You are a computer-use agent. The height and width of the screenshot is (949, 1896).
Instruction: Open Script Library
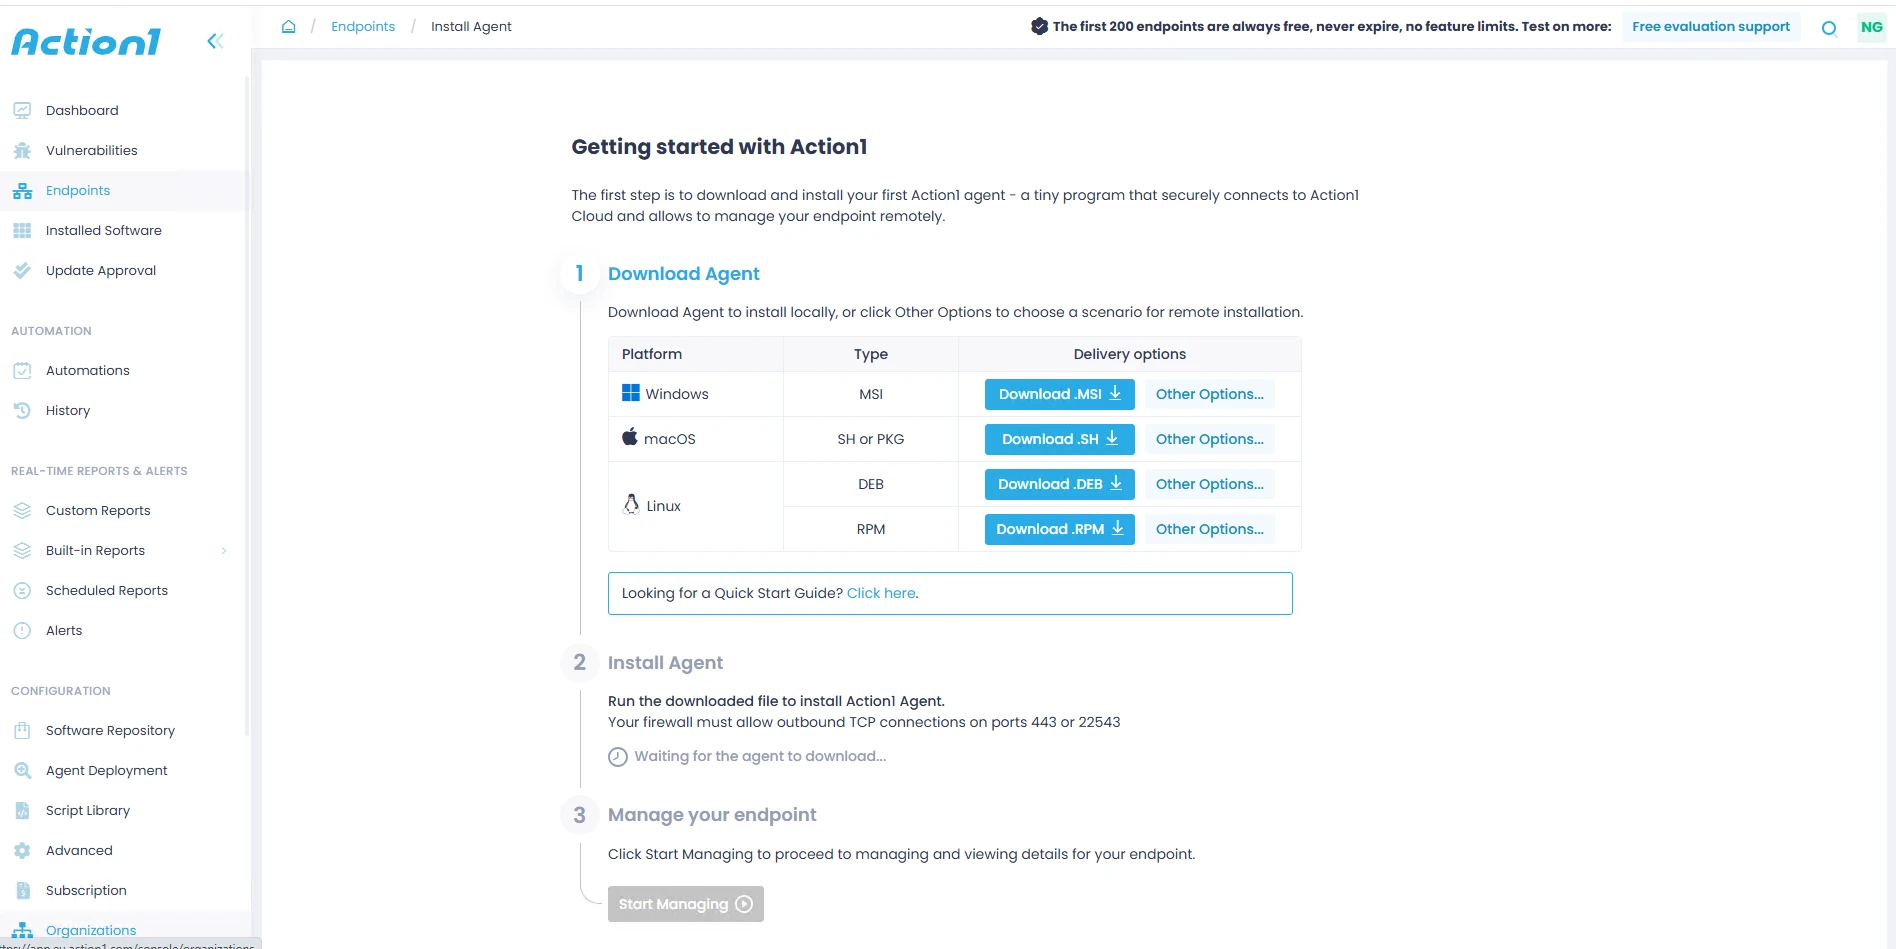[88, 811]
